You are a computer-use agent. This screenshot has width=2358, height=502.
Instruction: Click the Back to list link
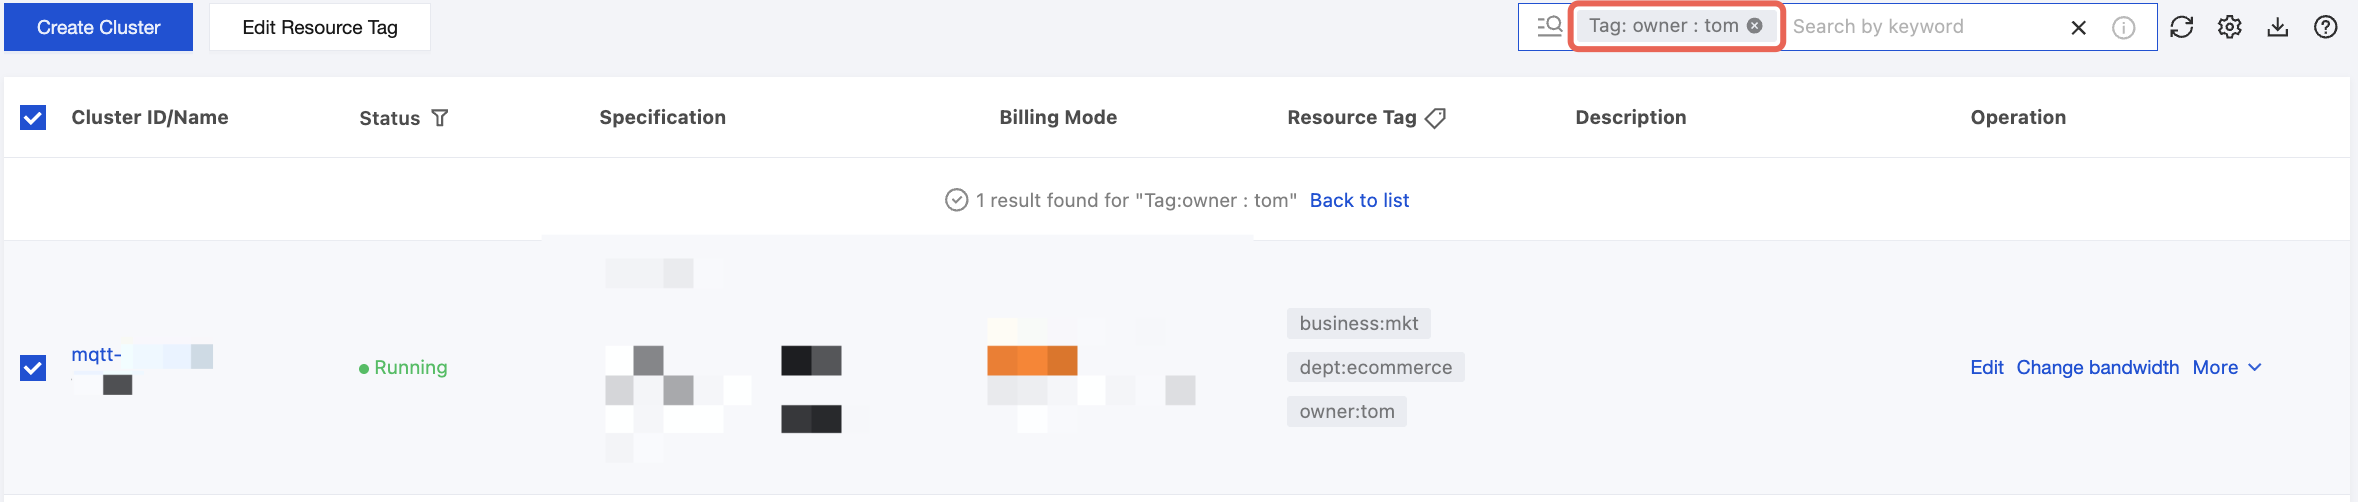tap(1359, 200)
